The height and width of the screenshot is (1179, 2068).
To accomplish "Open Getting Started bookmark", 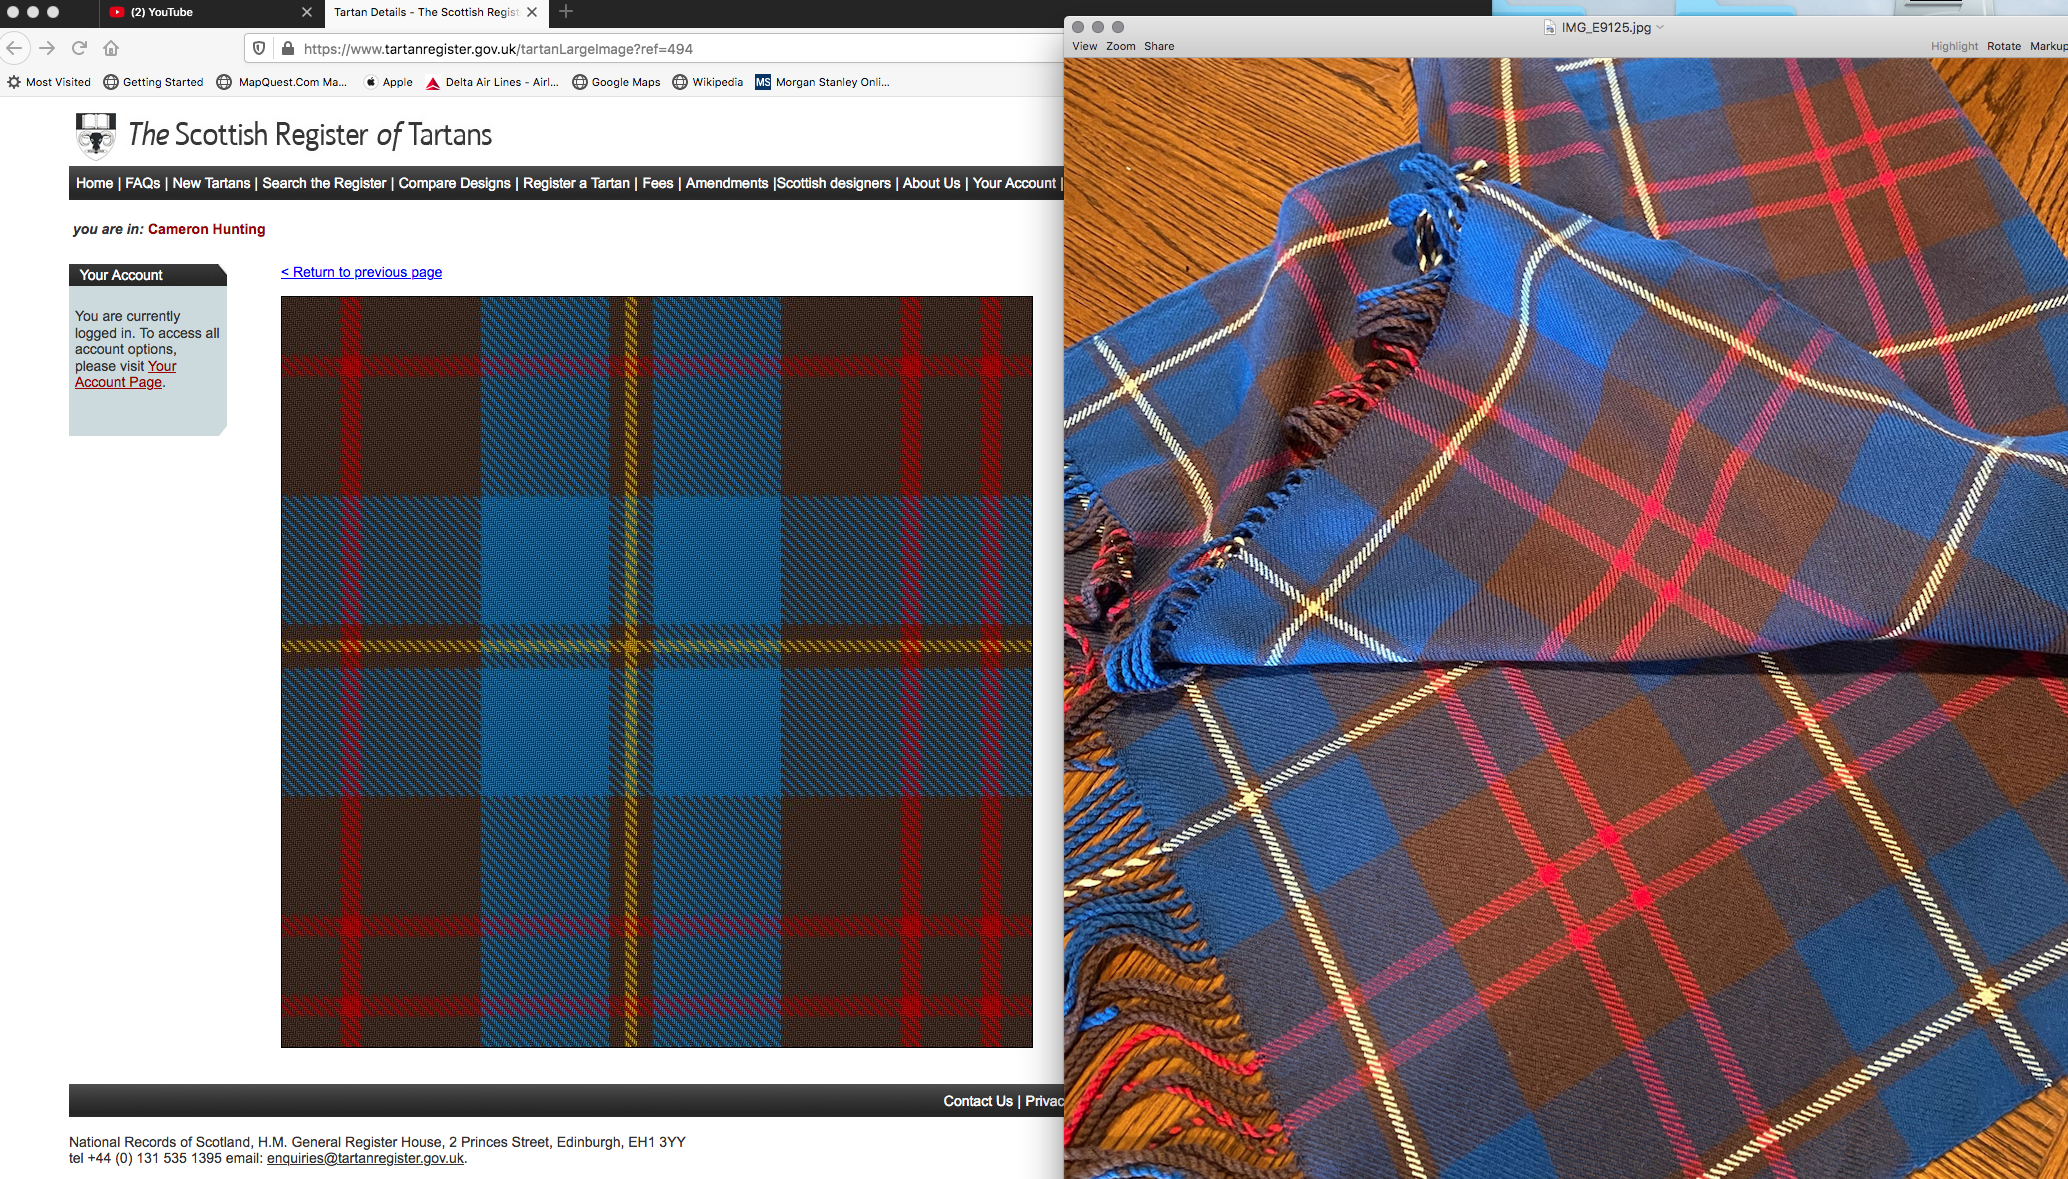I will tap(153, 82).
